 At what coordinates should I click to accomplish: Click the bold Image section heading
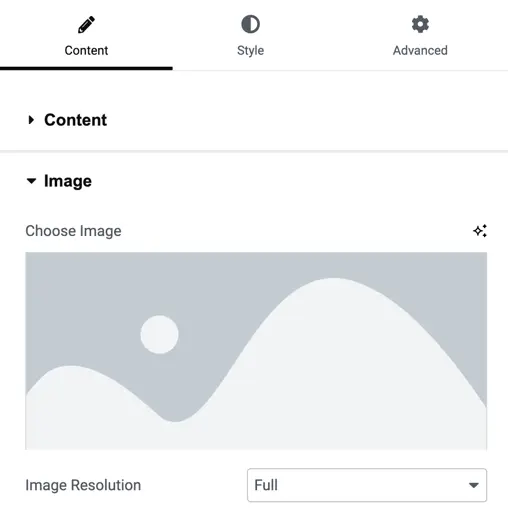[x=68, y=181]
